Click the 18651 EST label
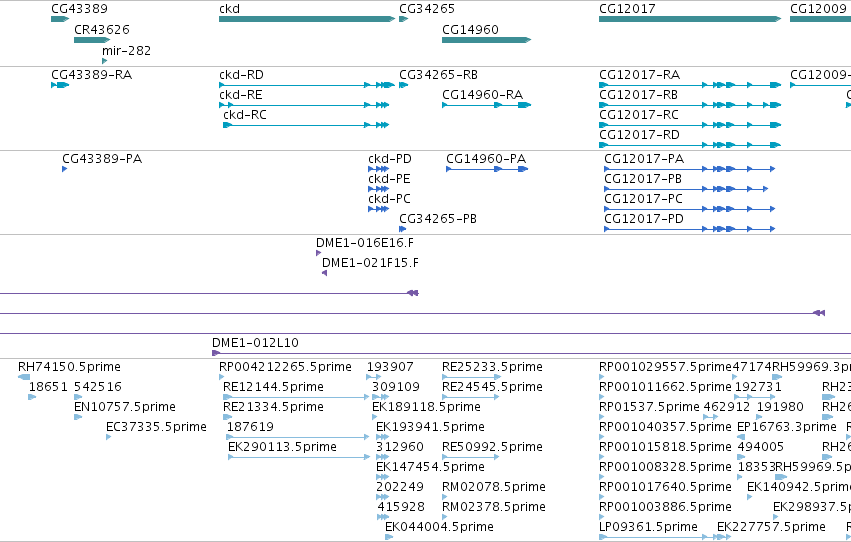 48,387
